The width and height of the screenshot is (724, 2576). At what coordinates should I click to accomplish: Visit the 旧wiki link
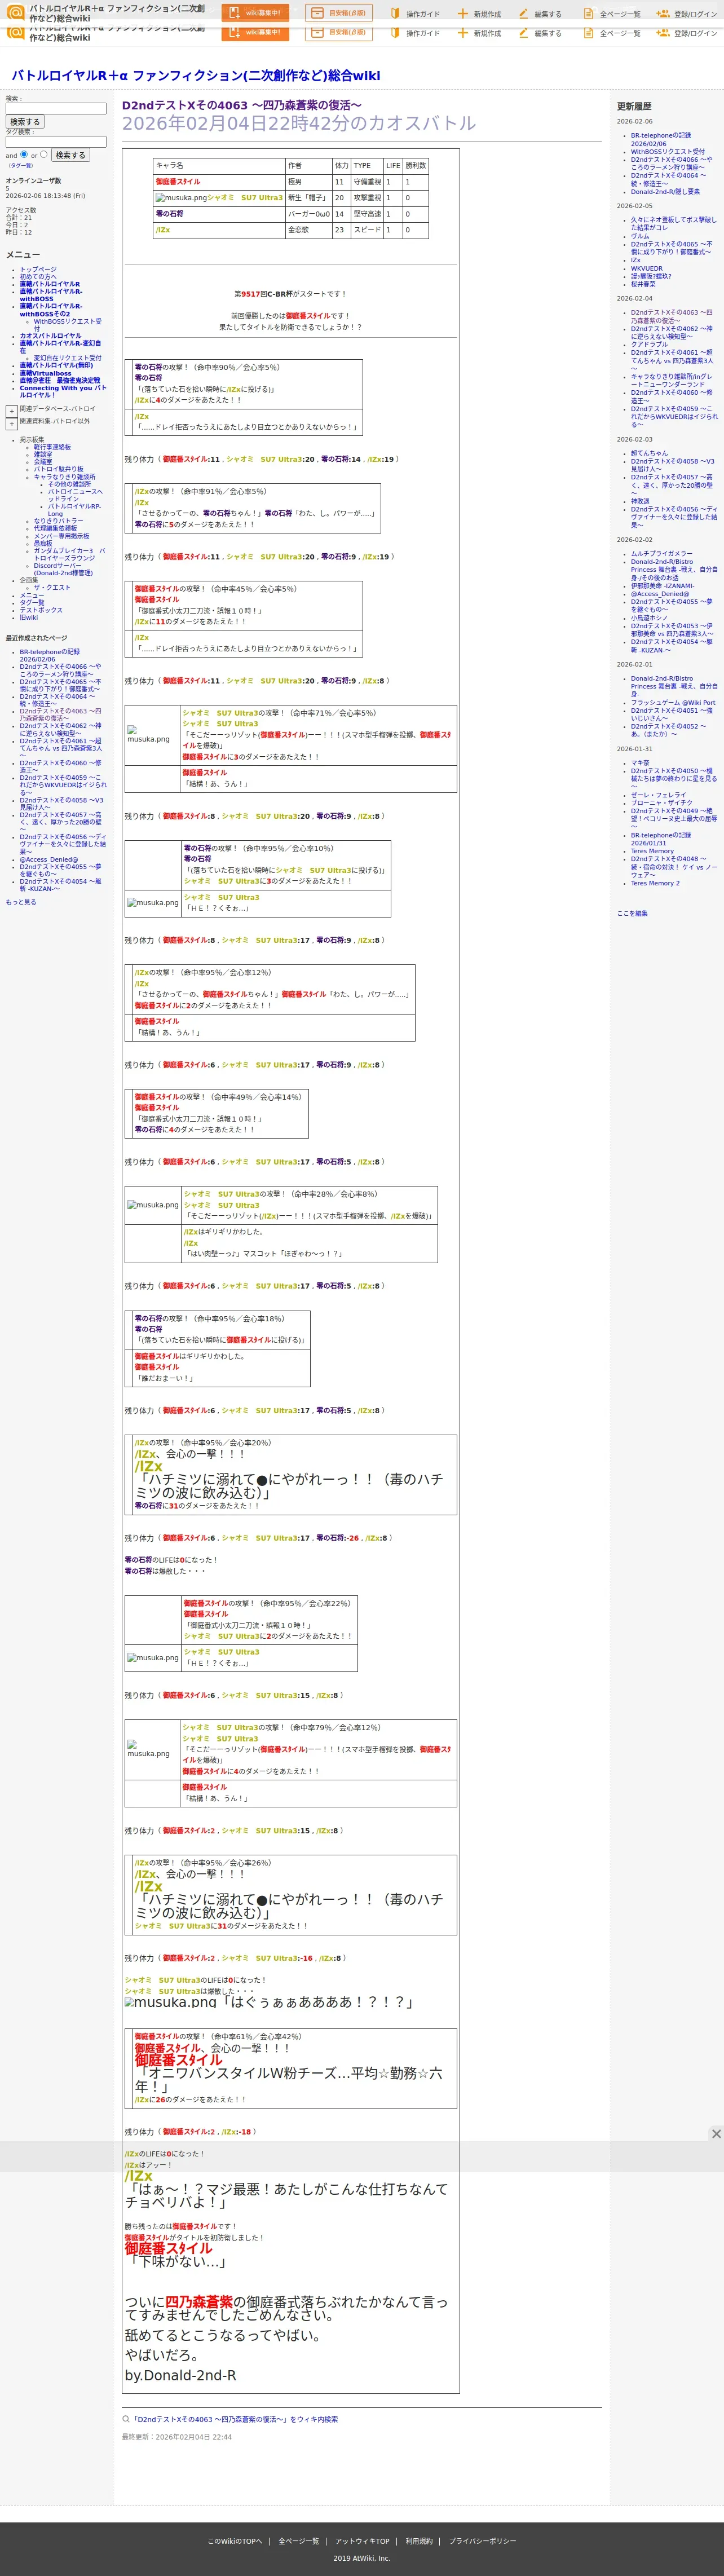click(29, 617)
